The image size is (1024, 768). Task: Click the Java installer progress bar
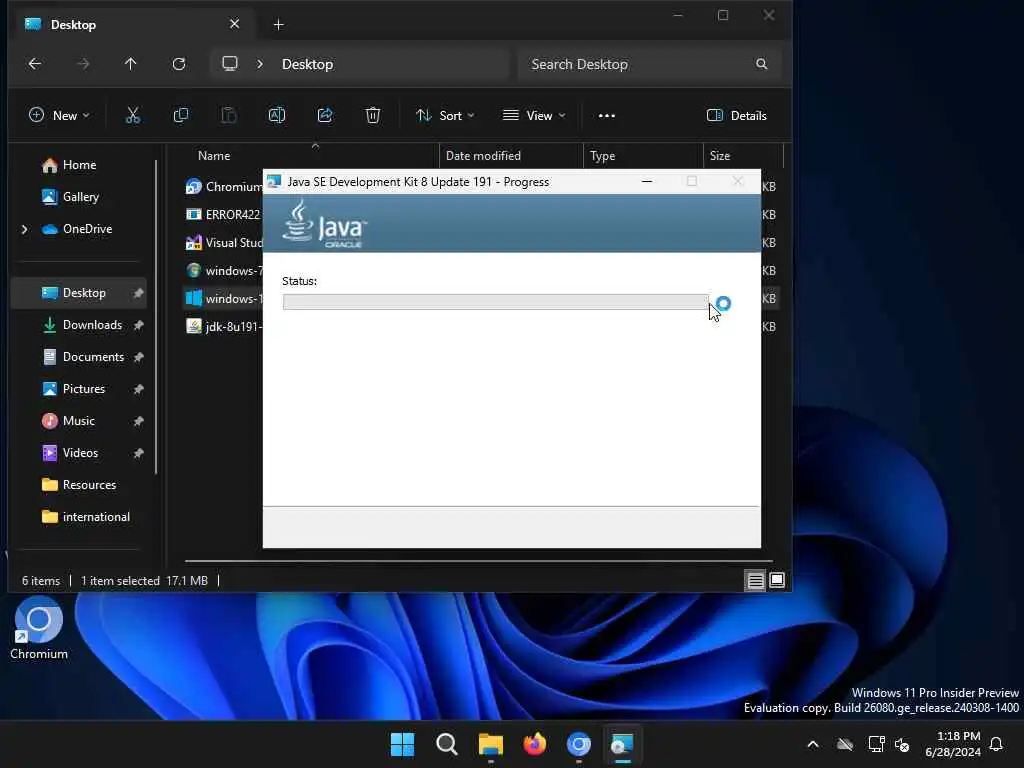coord(496,302)
